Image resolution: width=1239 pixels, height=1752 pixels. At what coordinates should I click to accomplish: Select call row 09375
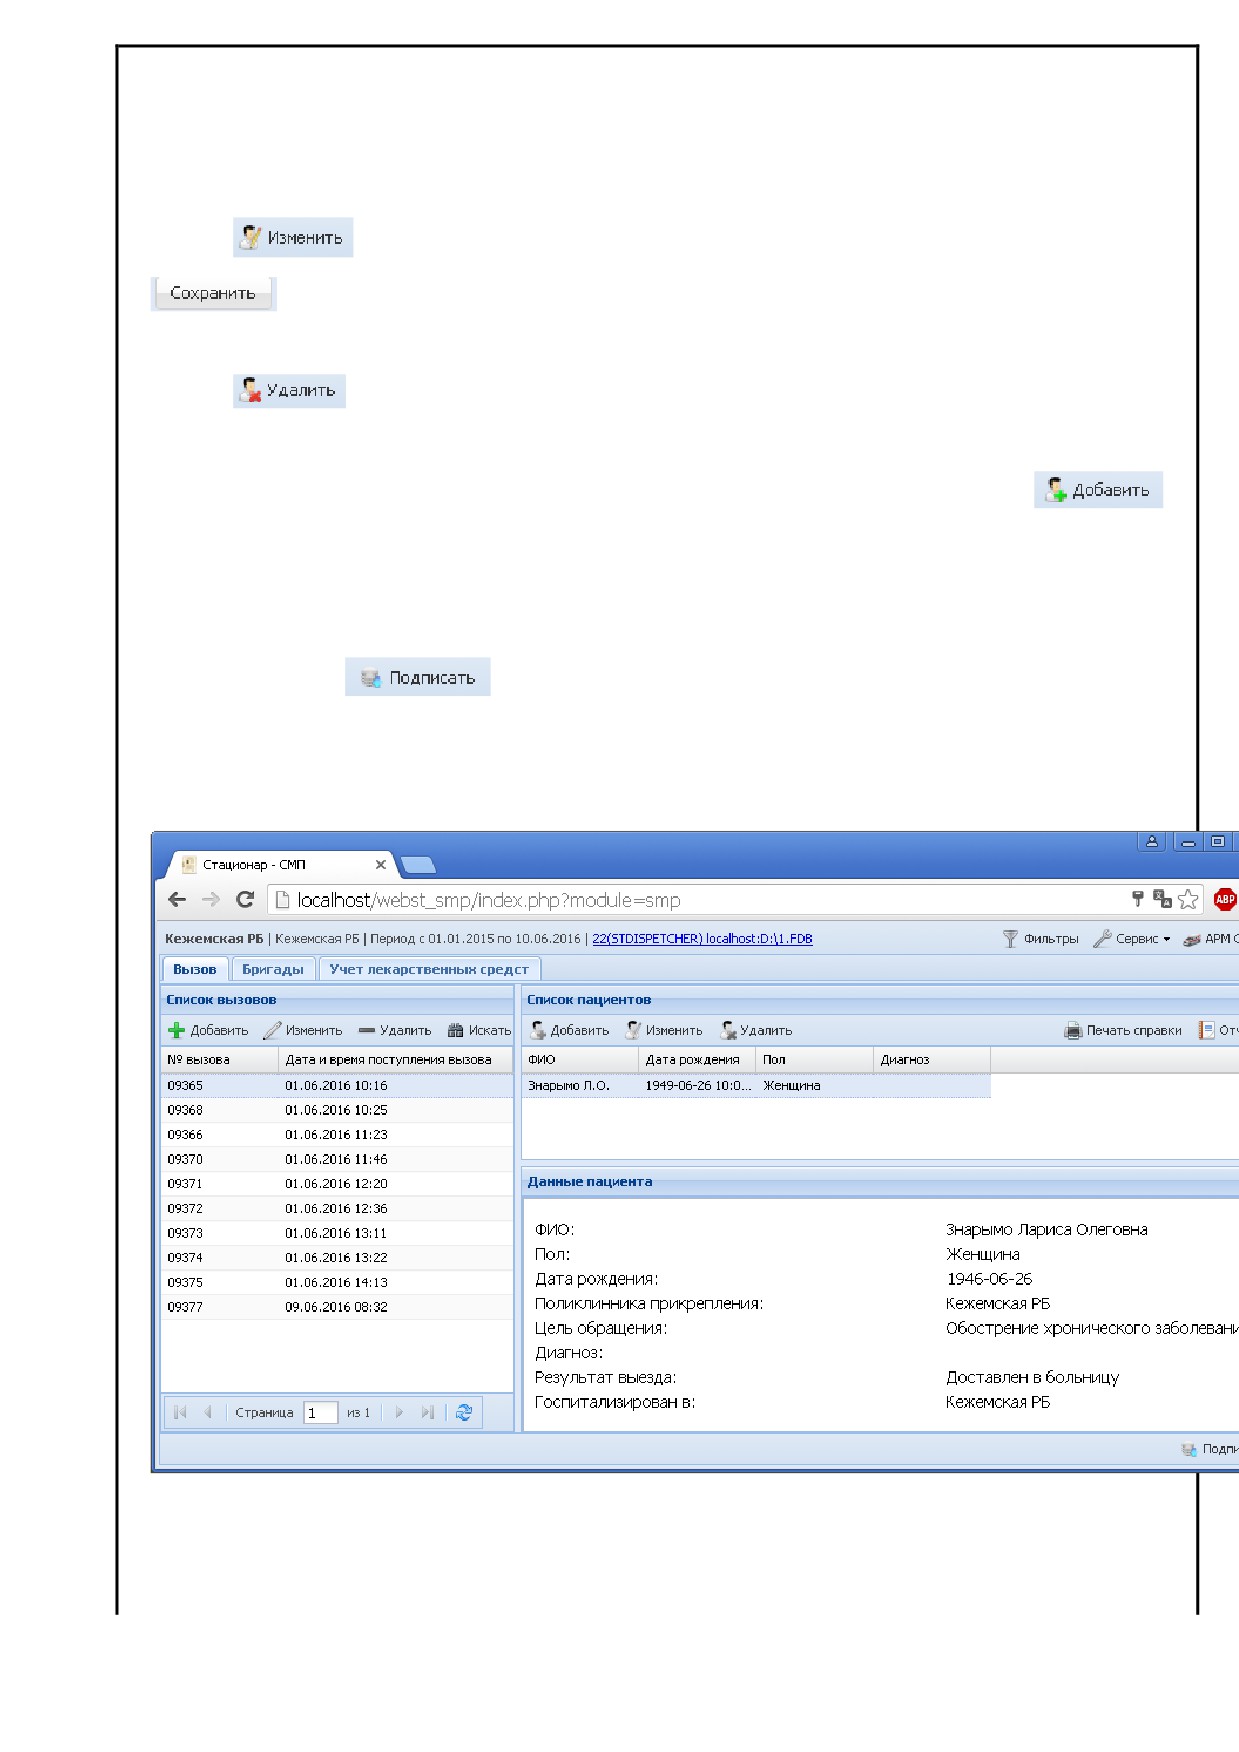[x=337, y=1283]
